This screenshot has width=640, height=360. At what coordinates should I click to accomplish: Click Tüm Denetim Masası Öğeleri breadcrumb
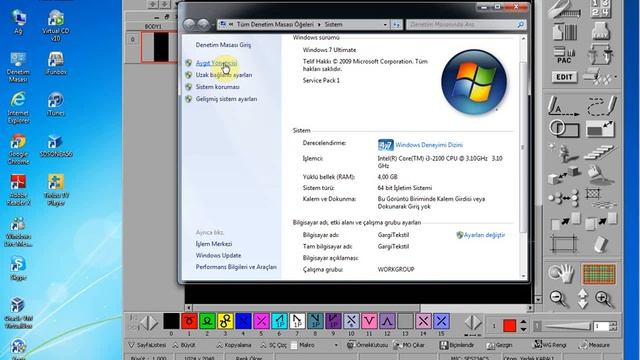coord(275,24)
